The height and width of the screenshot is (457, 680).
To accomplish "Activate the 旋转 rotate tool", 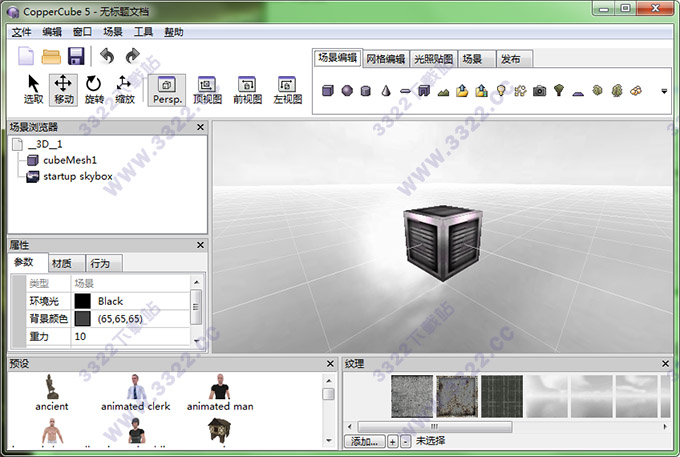I will [94, 89].
